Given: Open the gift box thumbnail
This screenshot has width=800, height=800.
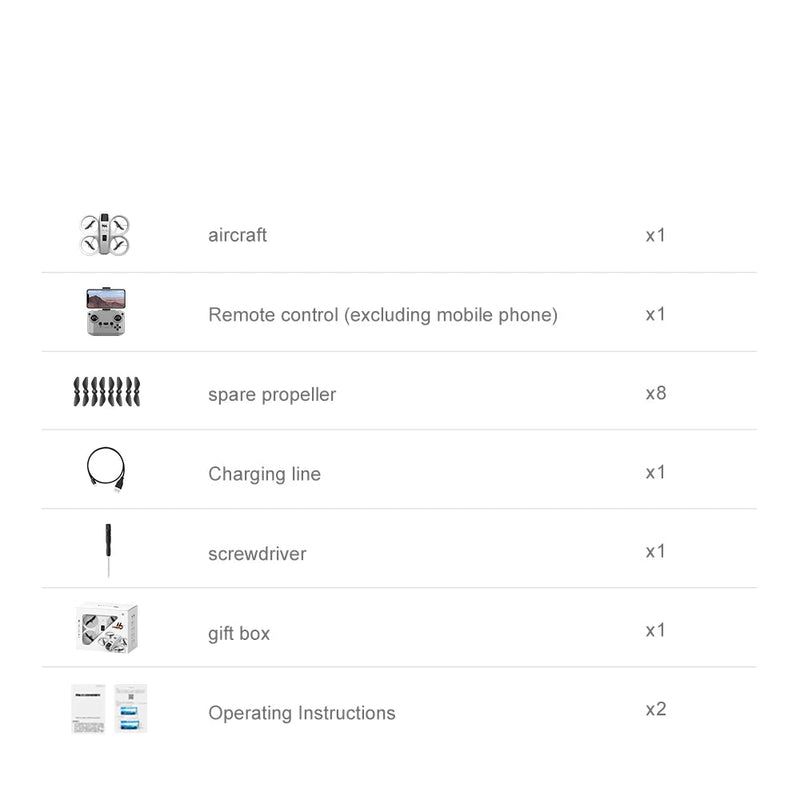Looking at the screenshot, I should 106,629.
